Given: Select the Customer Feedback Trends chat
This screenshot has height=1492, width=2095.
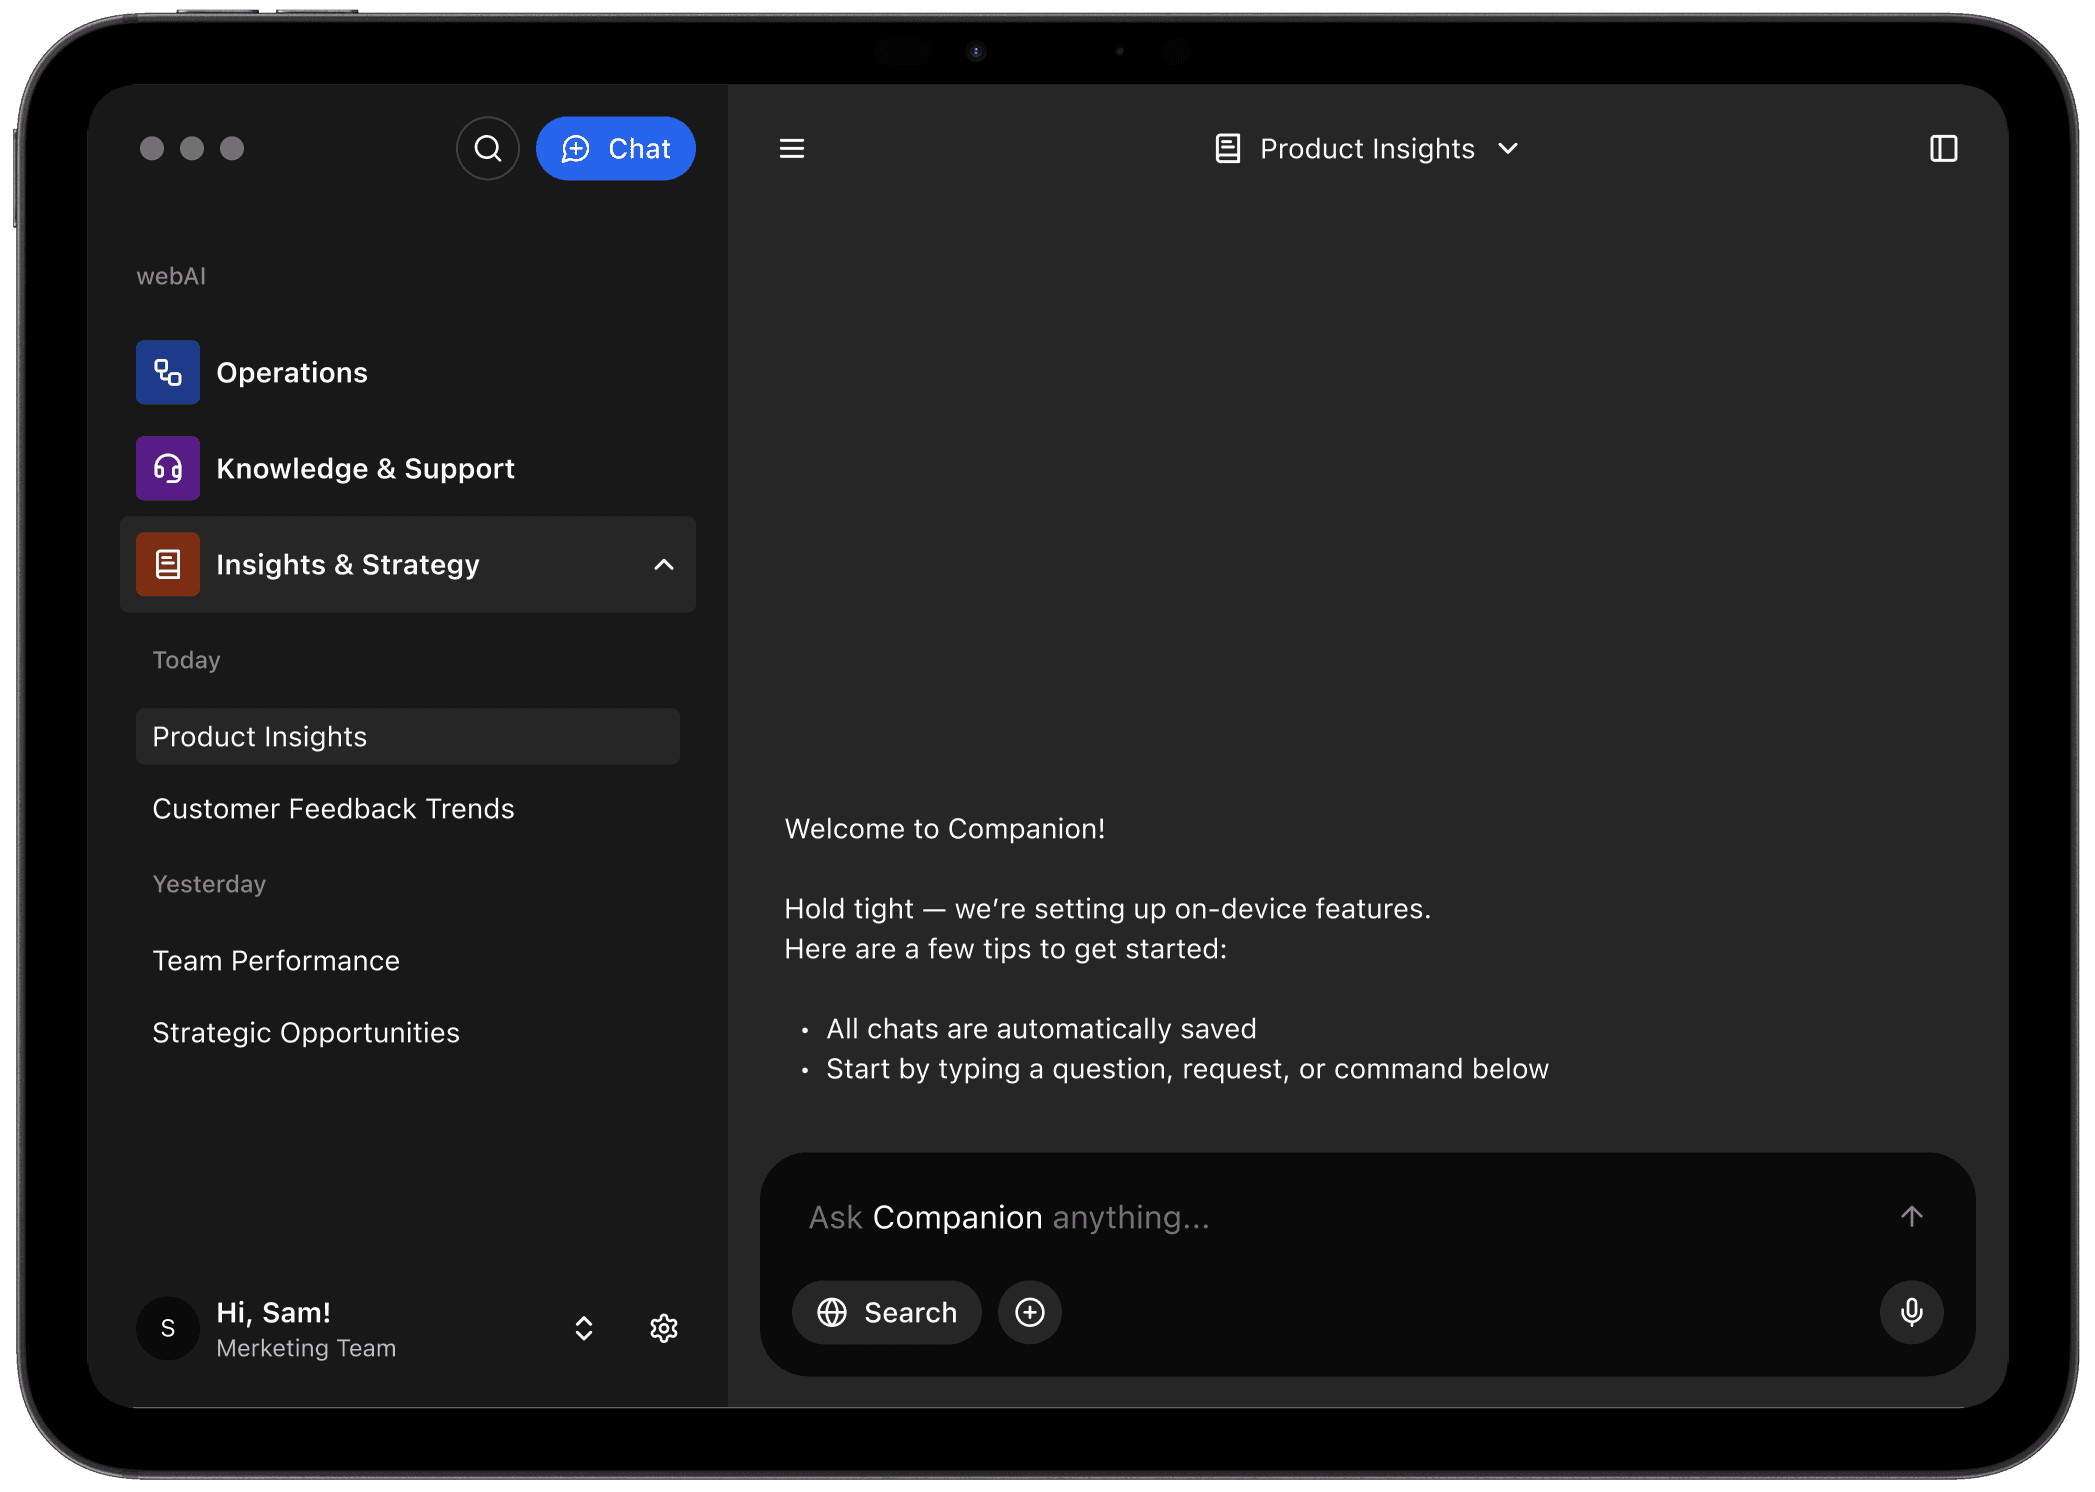Looking at the screenshot, I should 334,808.
